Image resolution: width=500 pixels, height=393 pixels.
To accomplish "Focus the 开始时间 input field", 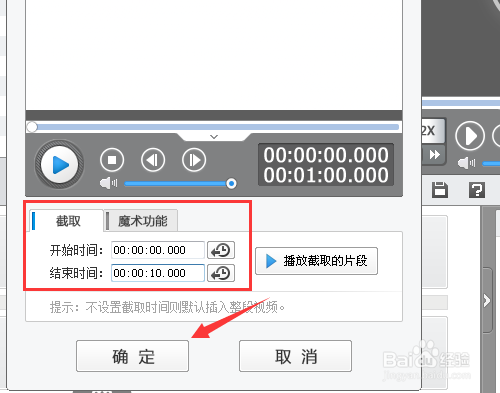I will point(158,250).
